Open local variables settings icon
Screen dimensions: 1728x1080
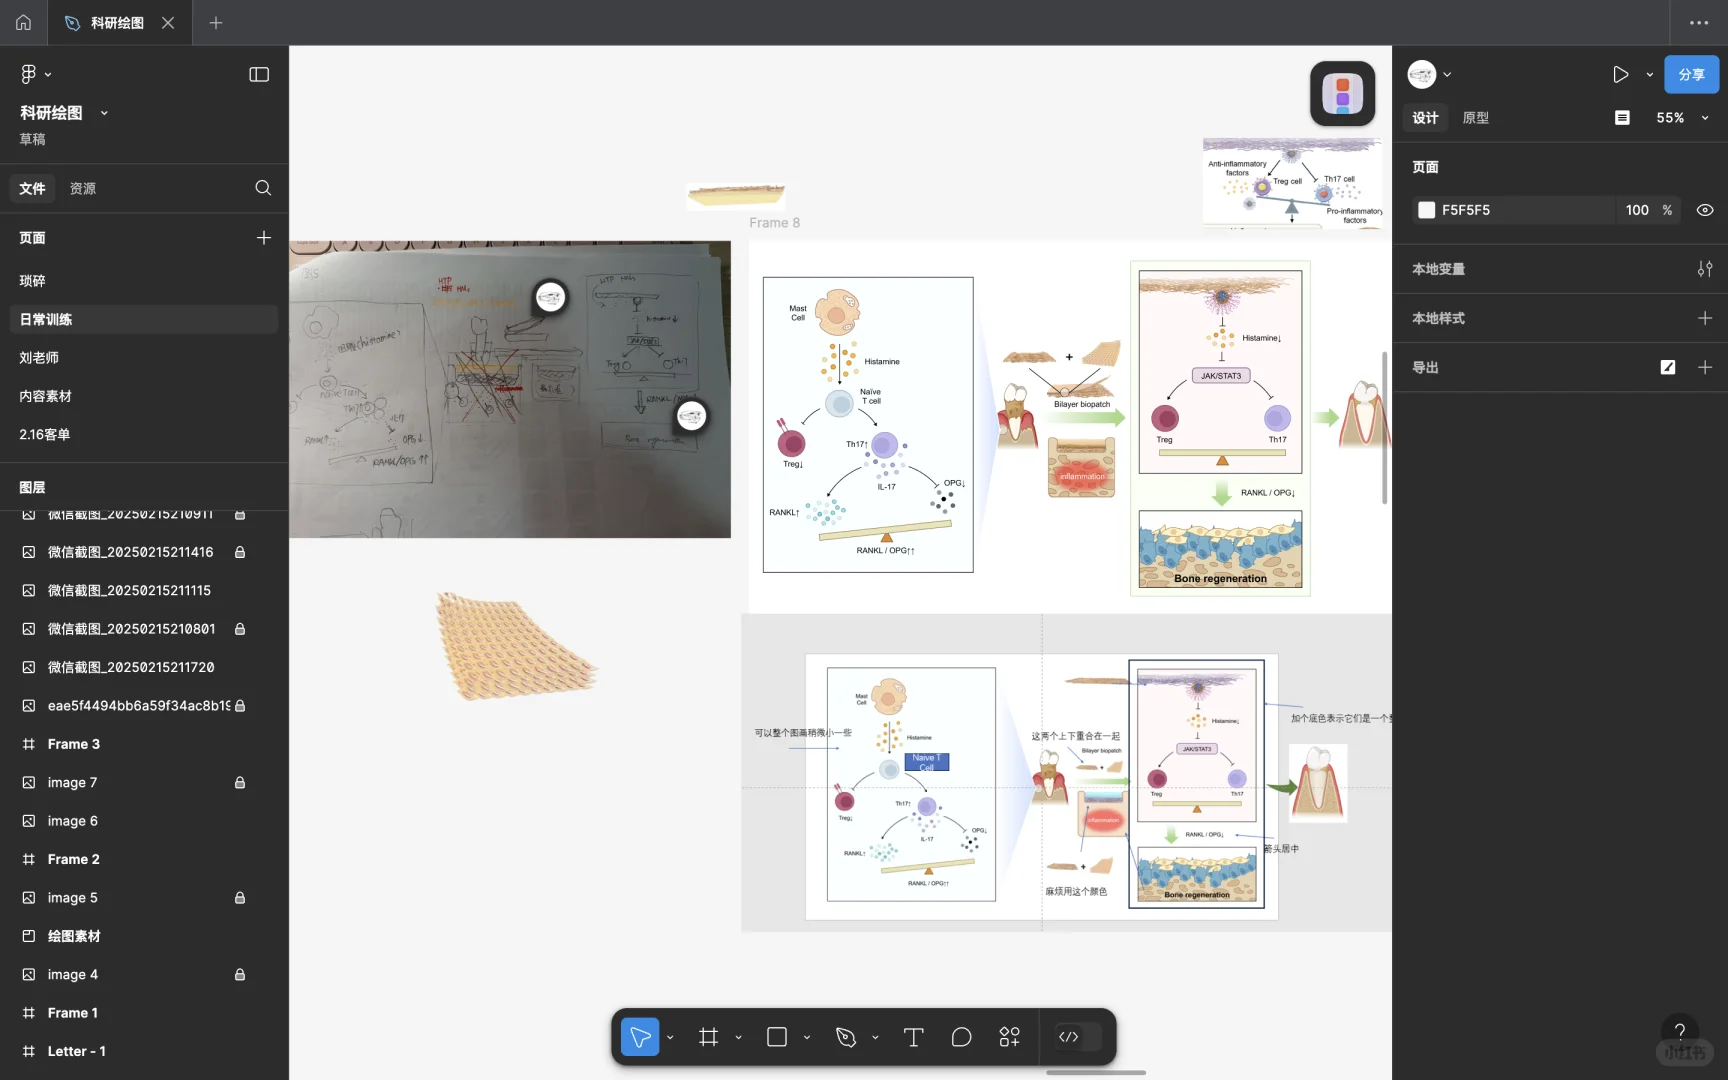[x=1705, y=269]
